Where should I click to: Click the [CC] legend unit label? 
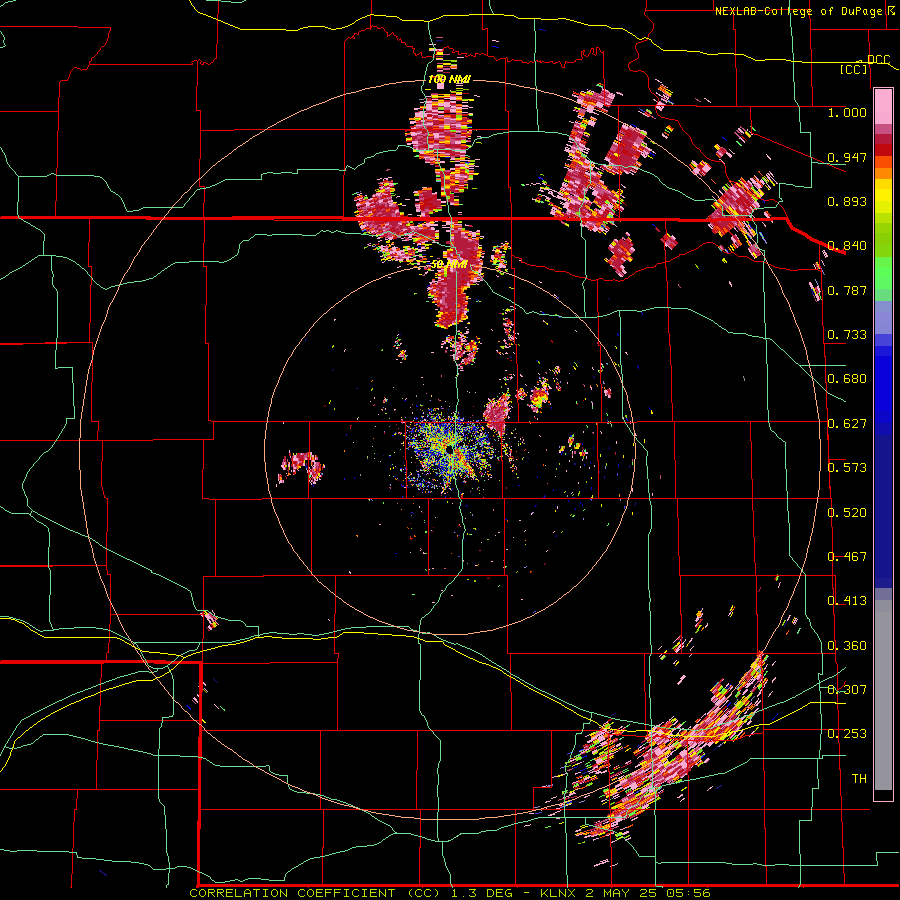pyautogui.click(x=854, y=69)
